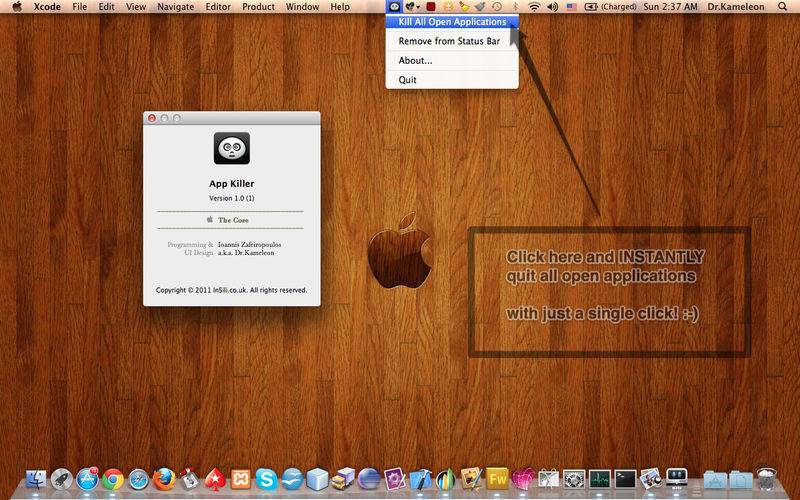Open the View menu

[136, 7]
